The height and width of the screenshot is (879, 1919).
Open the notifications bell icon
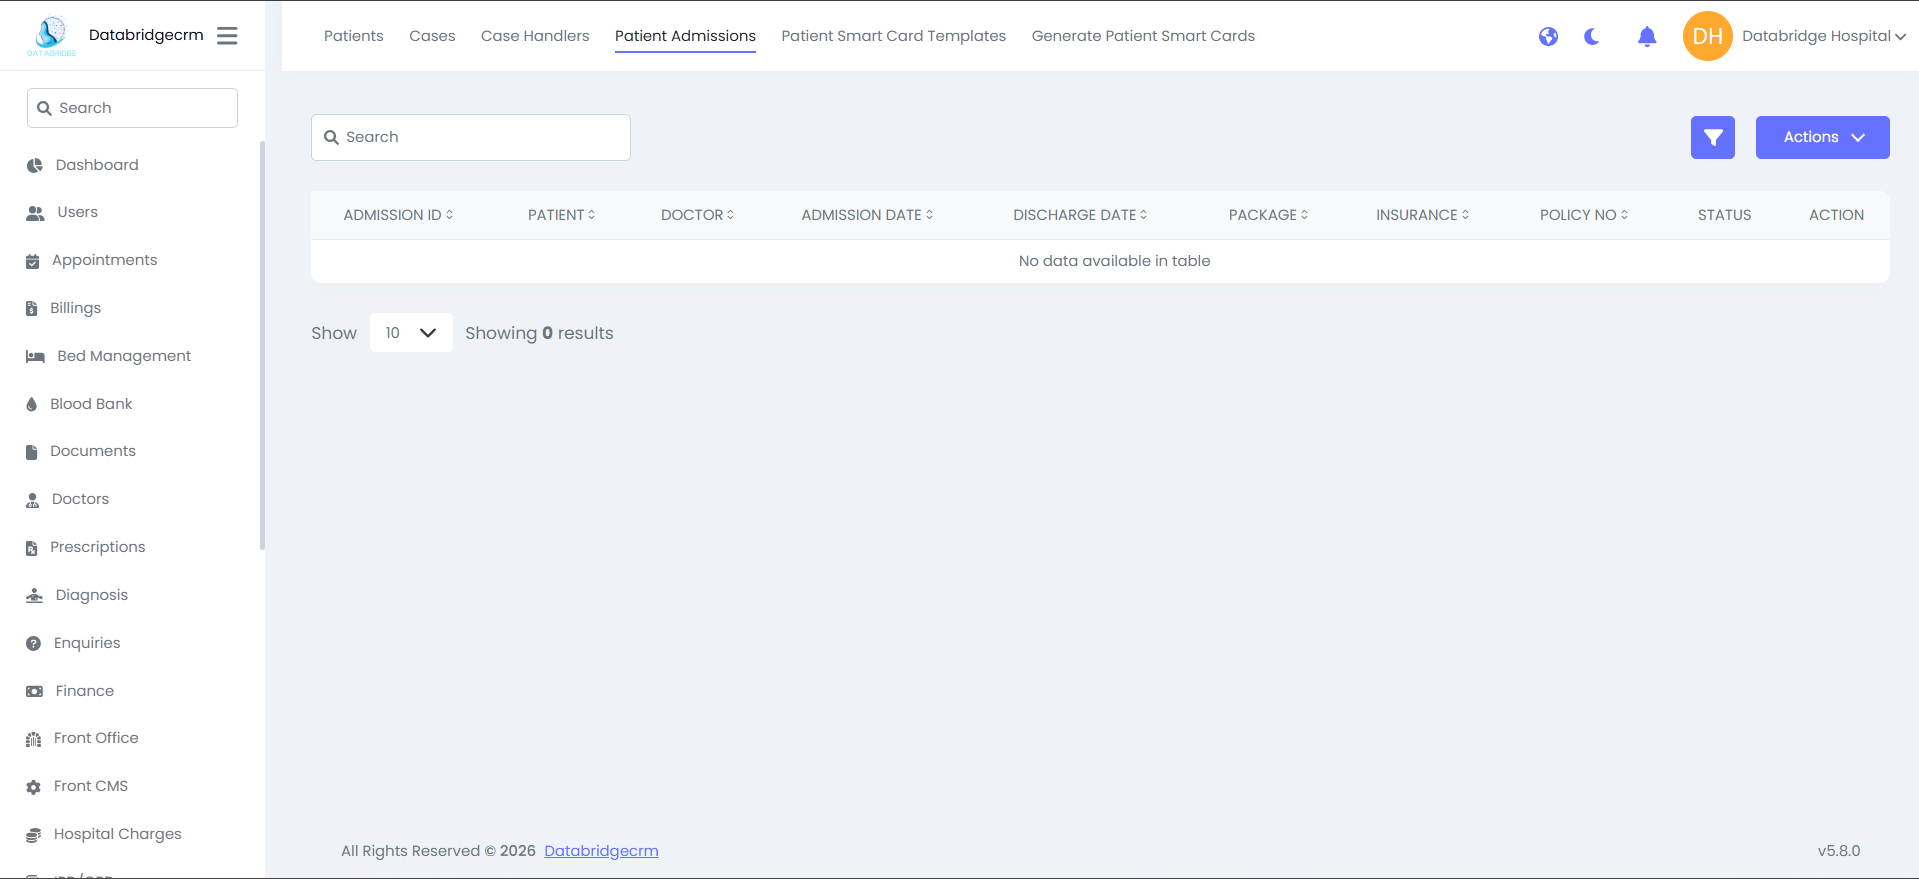(x=1647, y=37)
